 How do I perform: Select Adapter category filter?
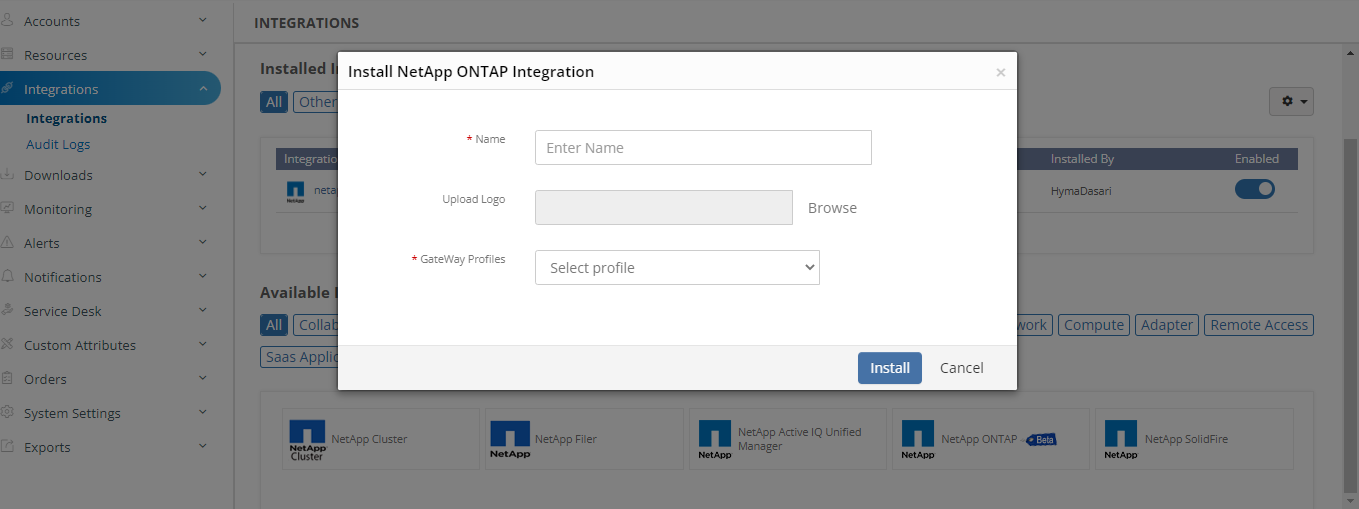(1167, 325)
